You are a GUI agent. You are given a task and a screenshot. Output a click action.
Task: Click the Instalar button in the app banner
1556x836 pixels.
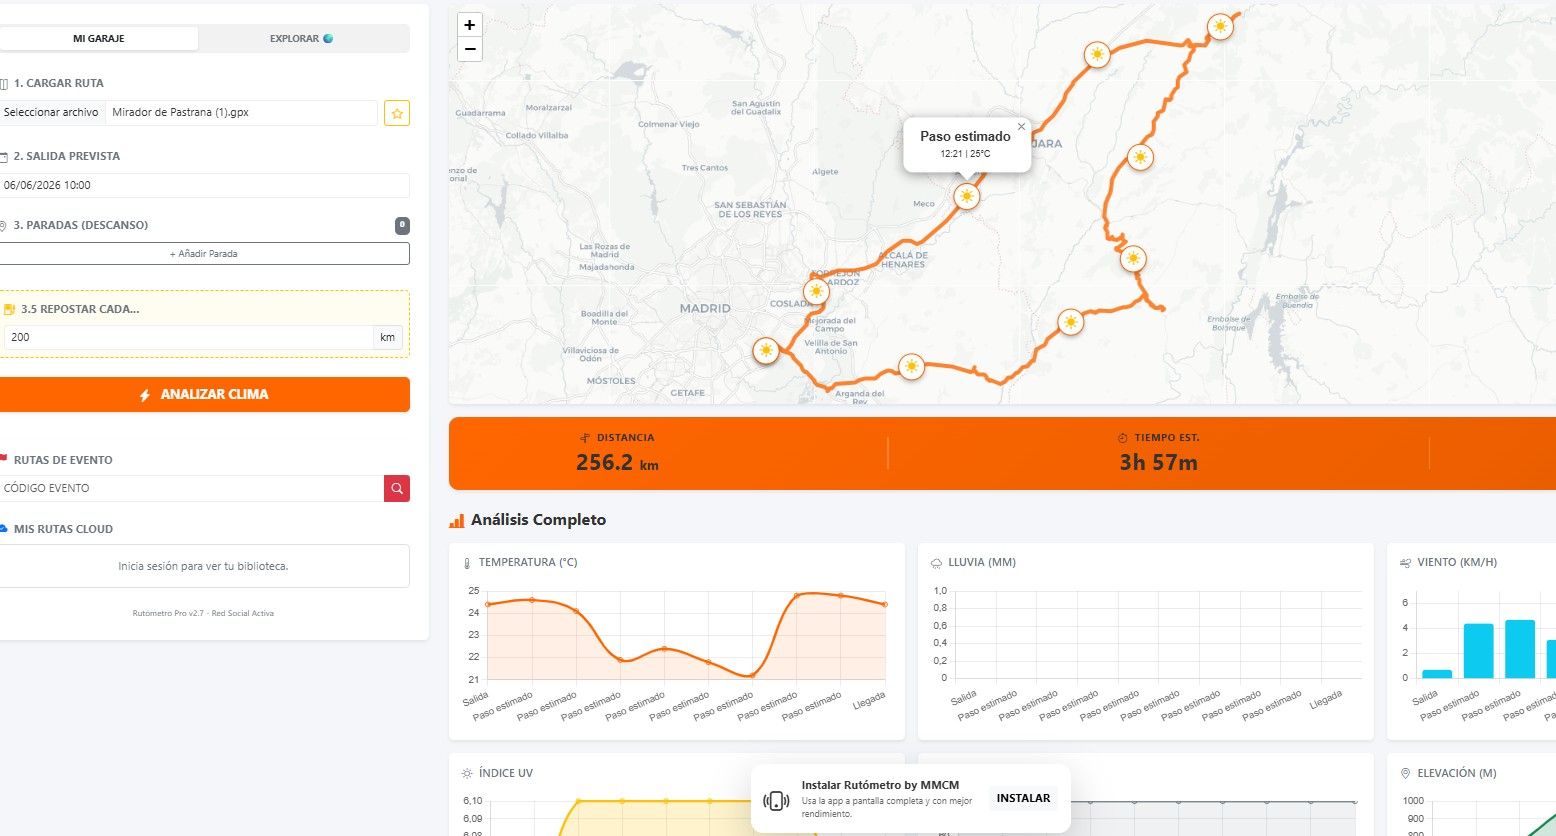(x=1023, y=798)
